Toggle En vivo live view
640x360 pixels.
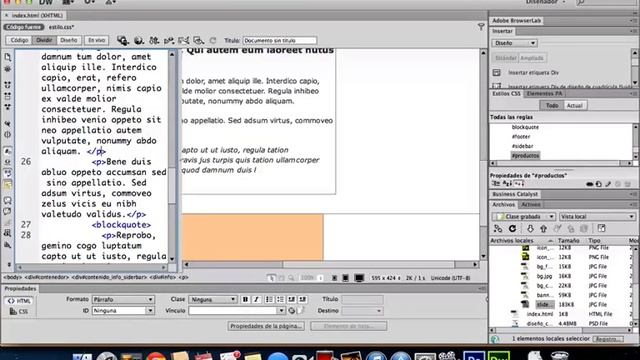point(97,40)
